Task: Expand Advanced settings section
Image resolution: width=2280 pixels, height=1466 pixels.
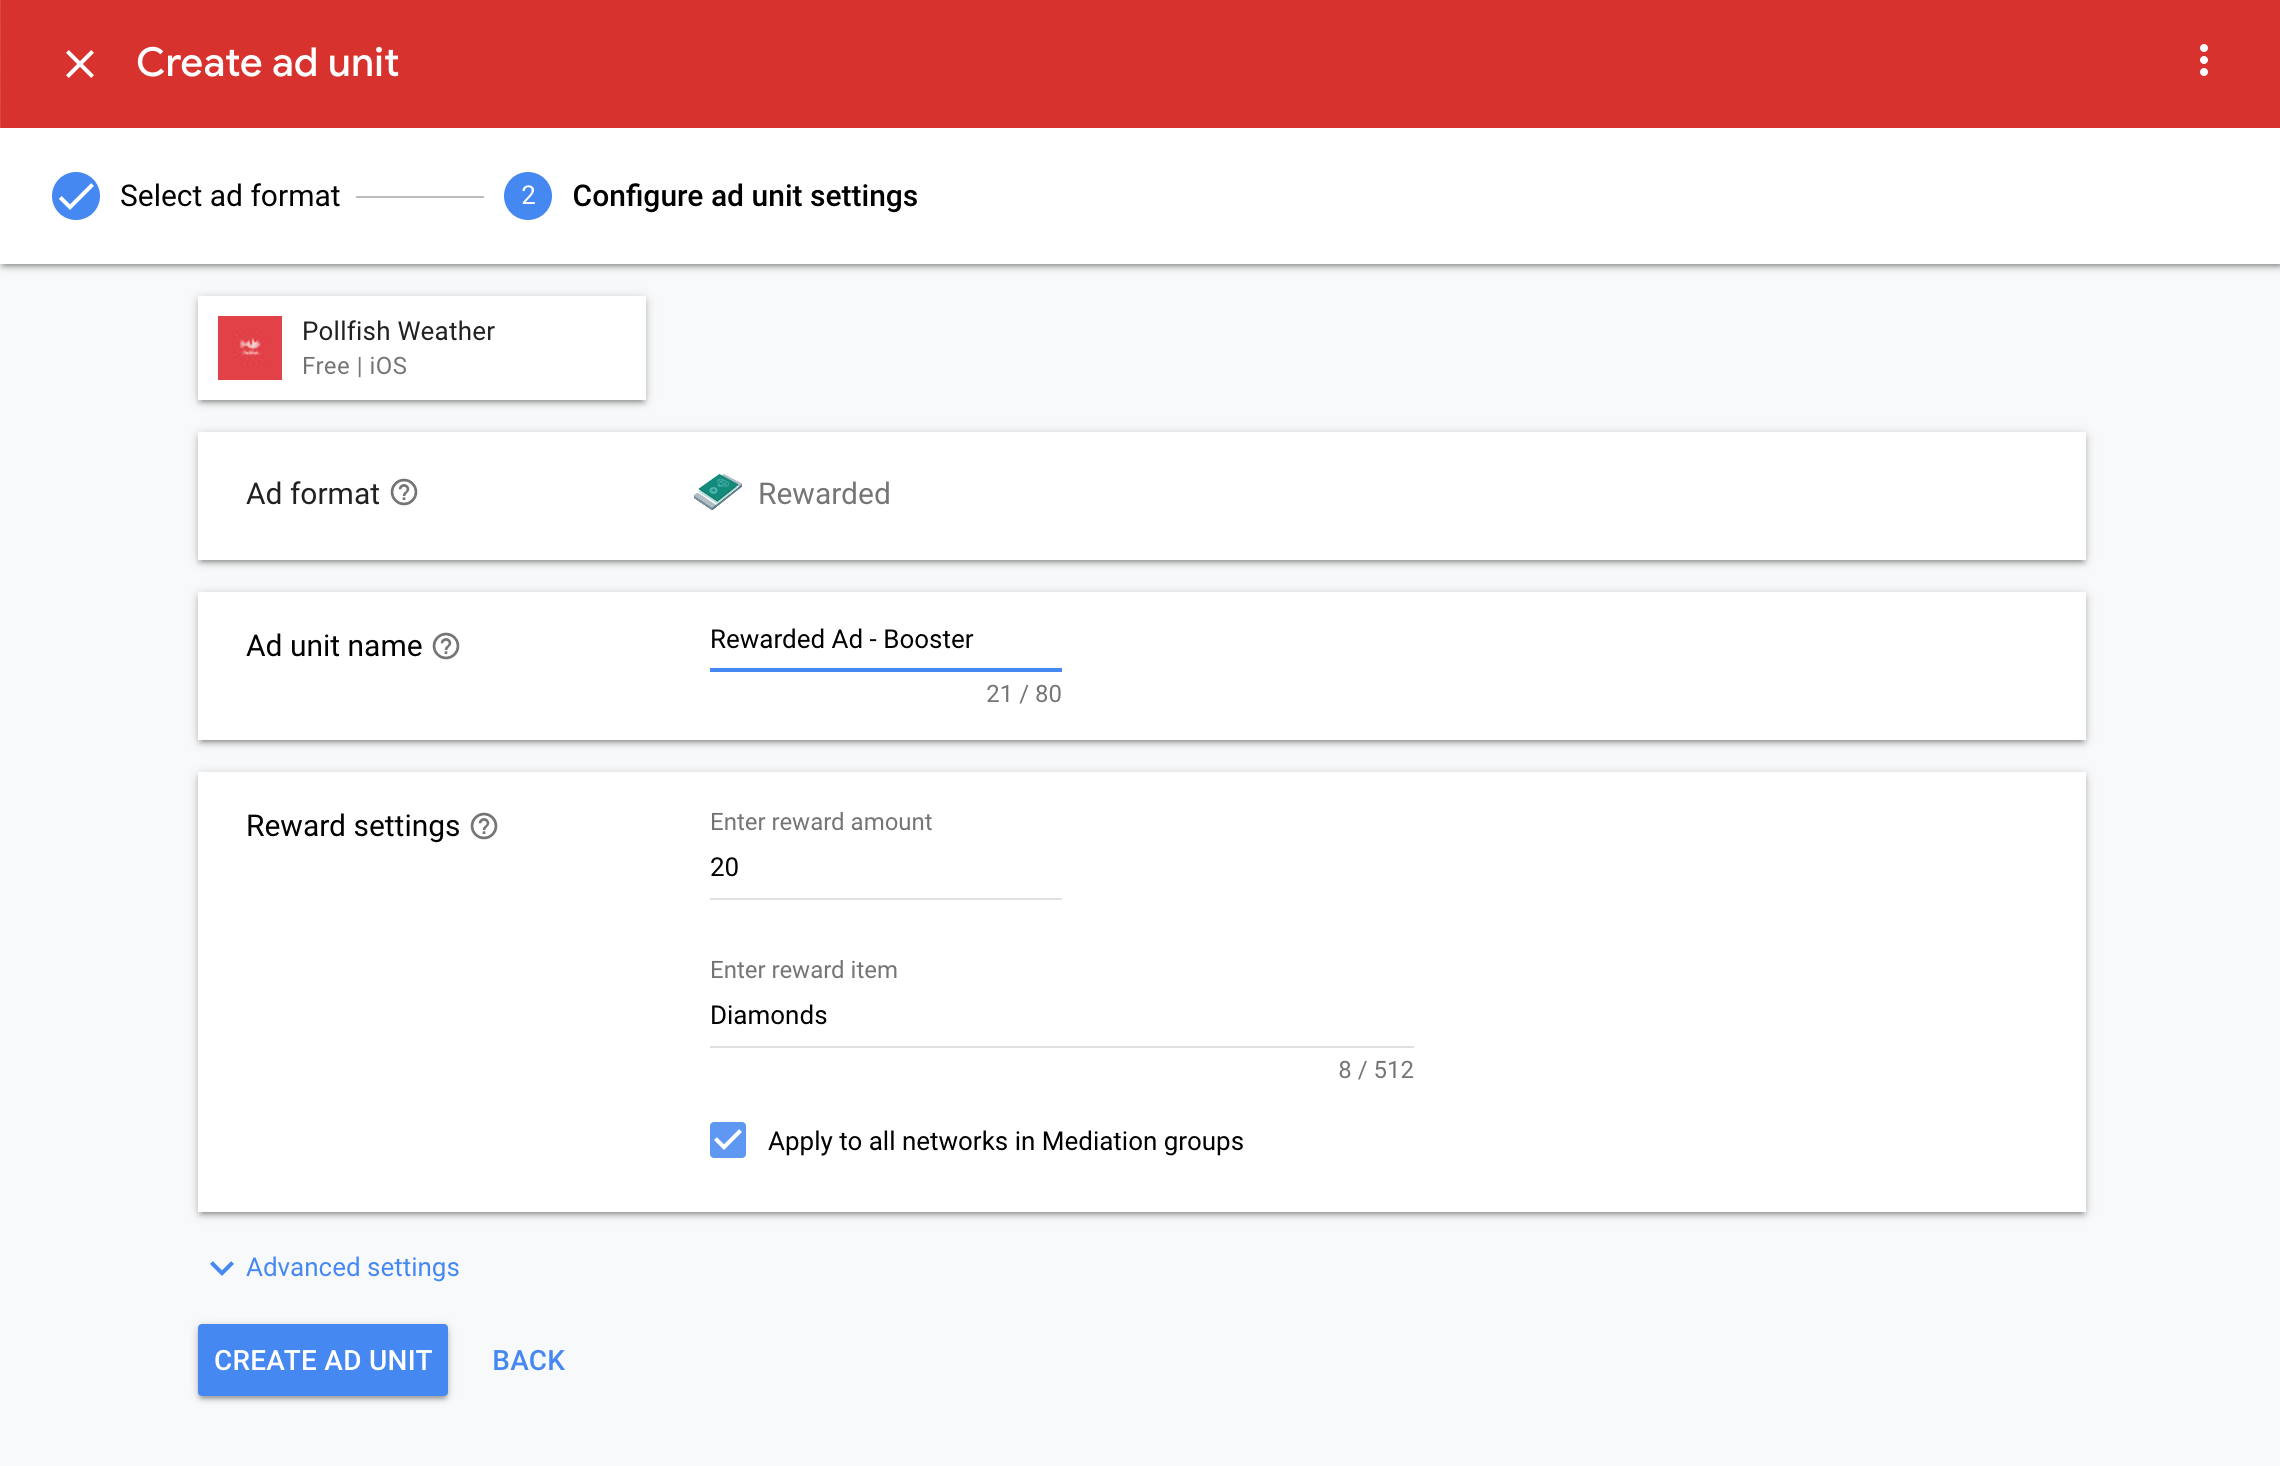Action: [352, 1267]
